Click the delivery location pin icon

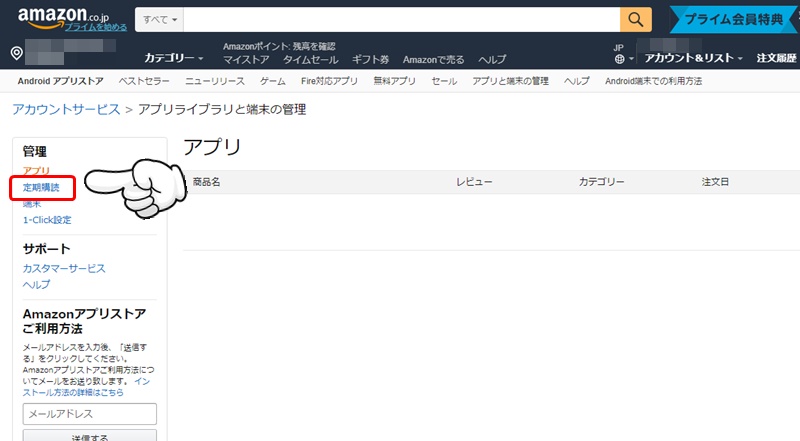16,53
